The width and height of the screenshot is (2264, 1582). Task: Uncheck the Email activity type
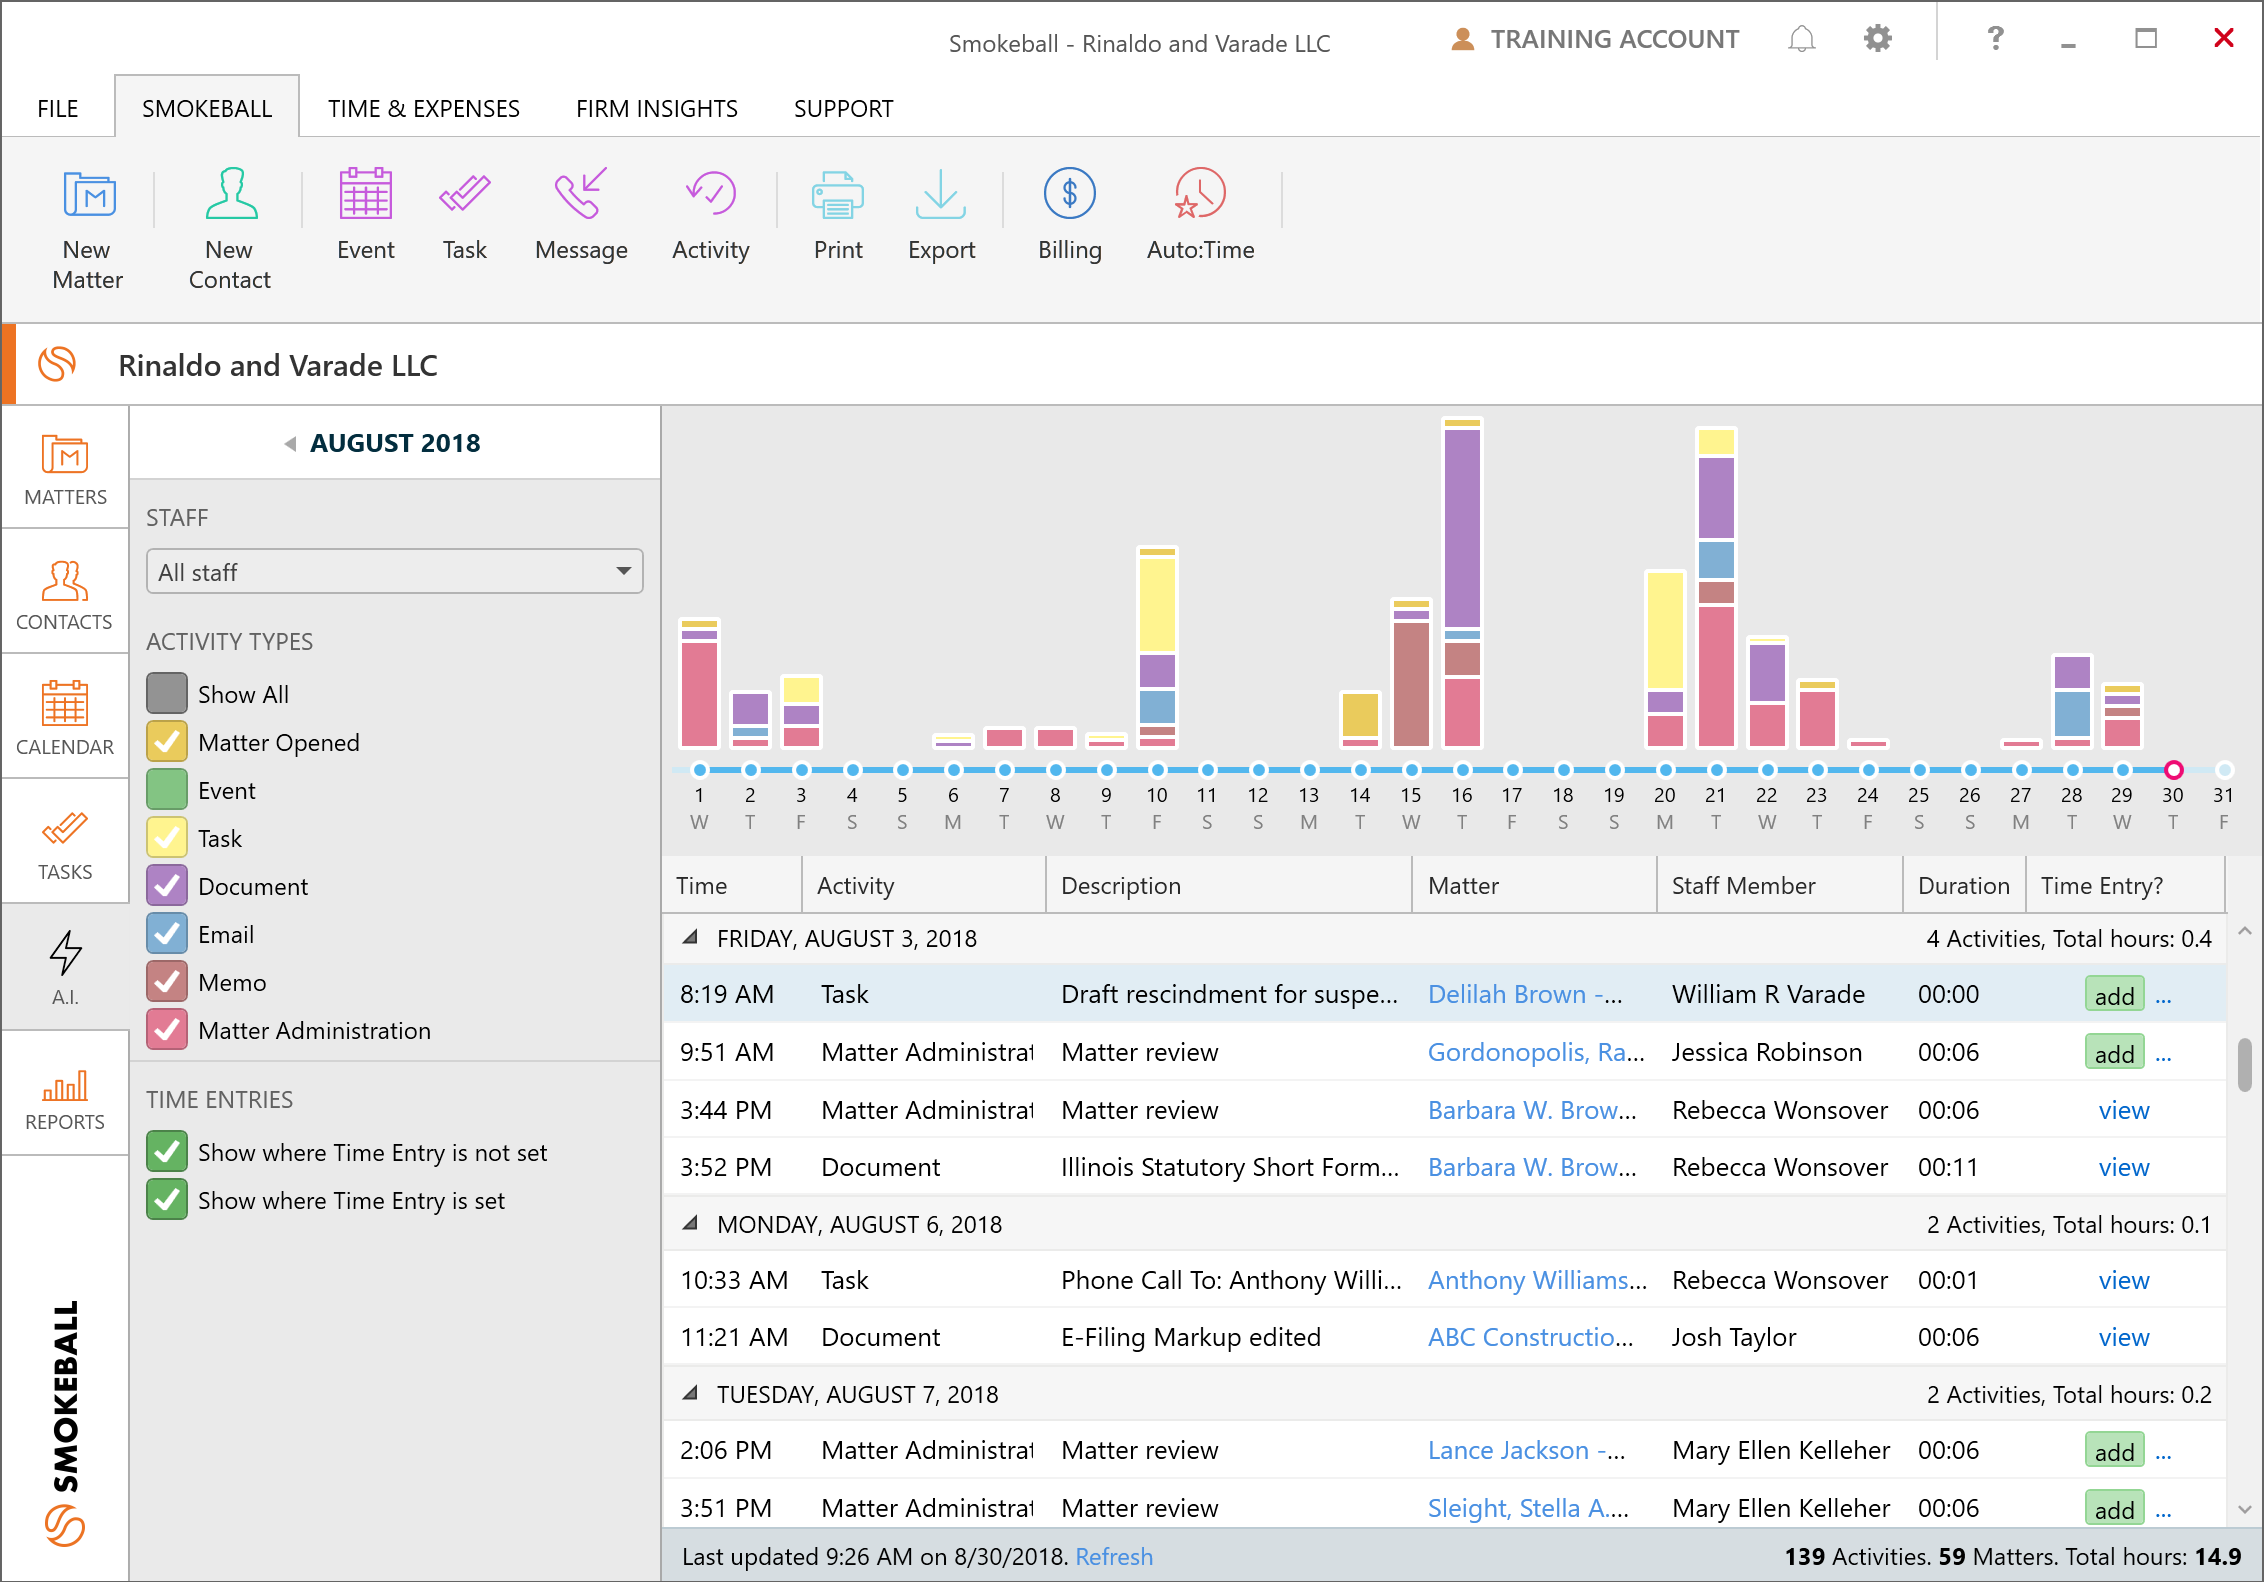pyautogui.click(x=167, y=934)
